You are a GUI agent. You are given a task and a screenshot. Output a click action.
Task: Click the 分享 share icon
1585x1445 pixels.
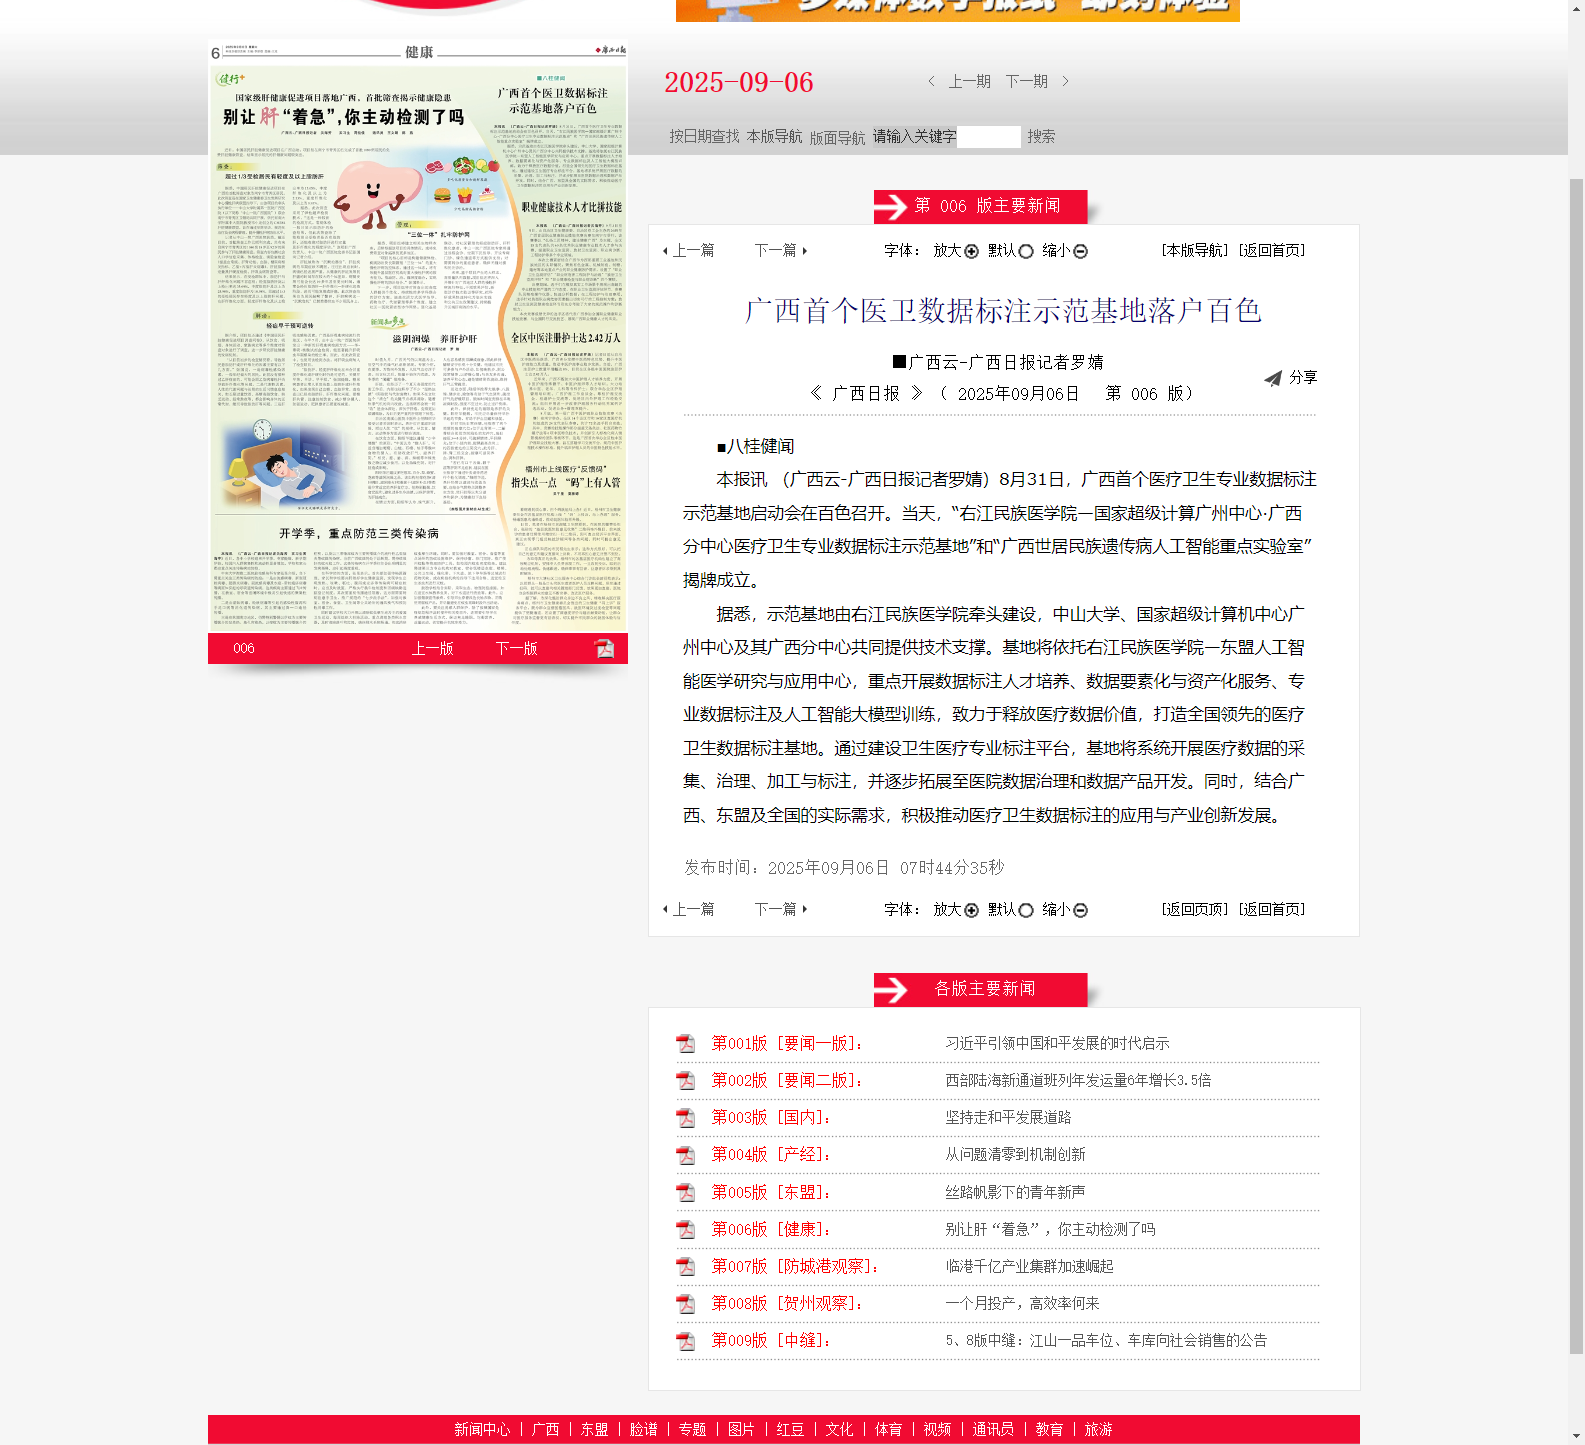point(1273,378)
